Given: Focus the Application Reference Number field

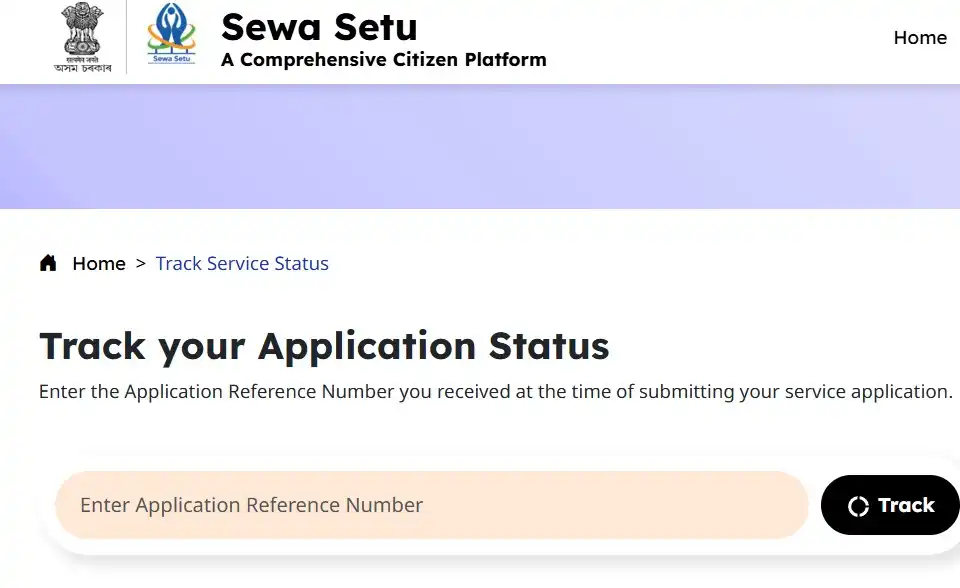Looking at the screenshot, I should point(432,505).
